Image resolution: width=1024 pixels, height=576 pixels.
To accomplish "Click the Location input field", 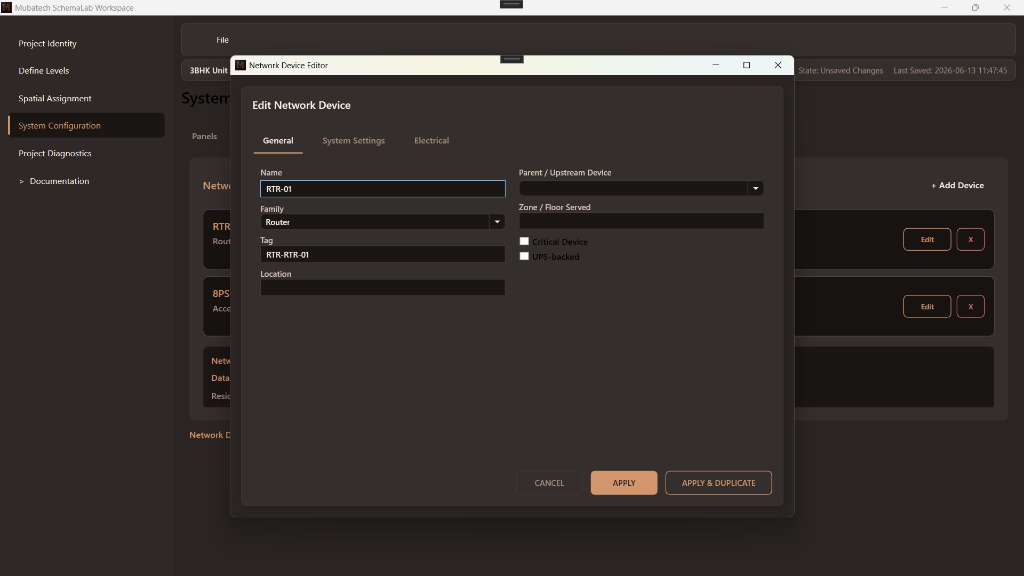I will coord(383,287).
